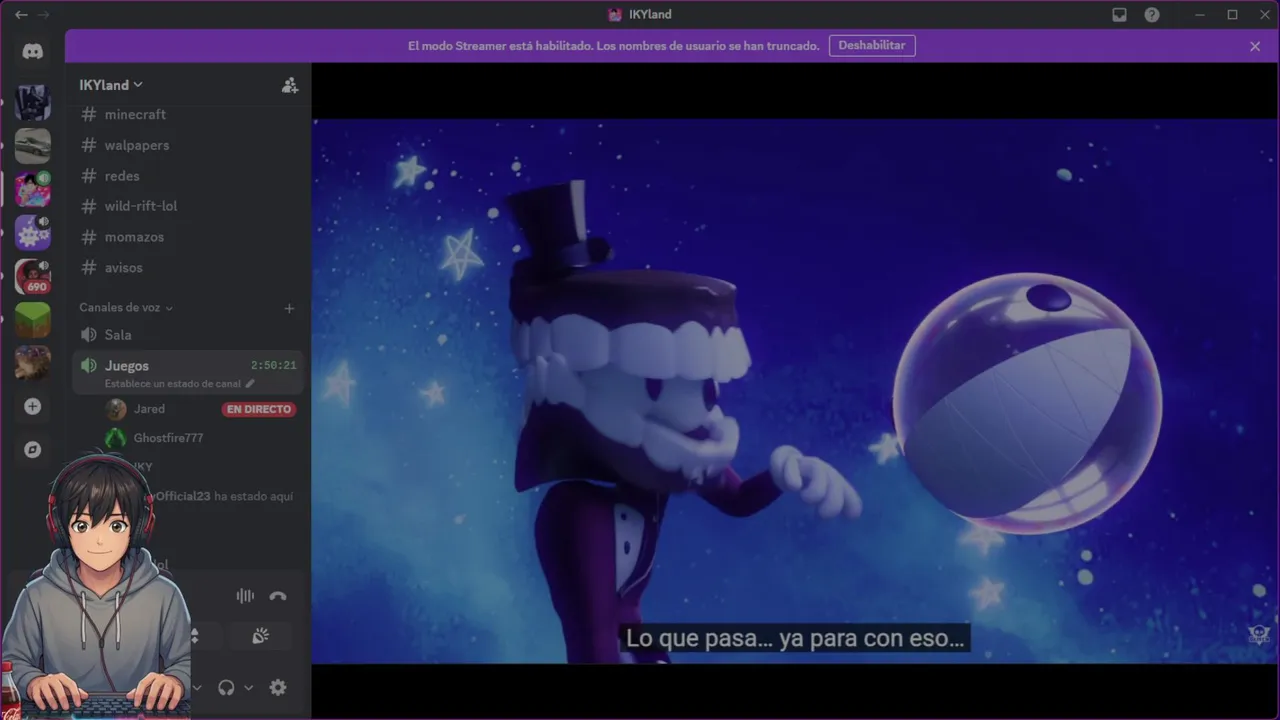Open the pink anime server icon
The image size is (1280, 720).
coord(33,189)
